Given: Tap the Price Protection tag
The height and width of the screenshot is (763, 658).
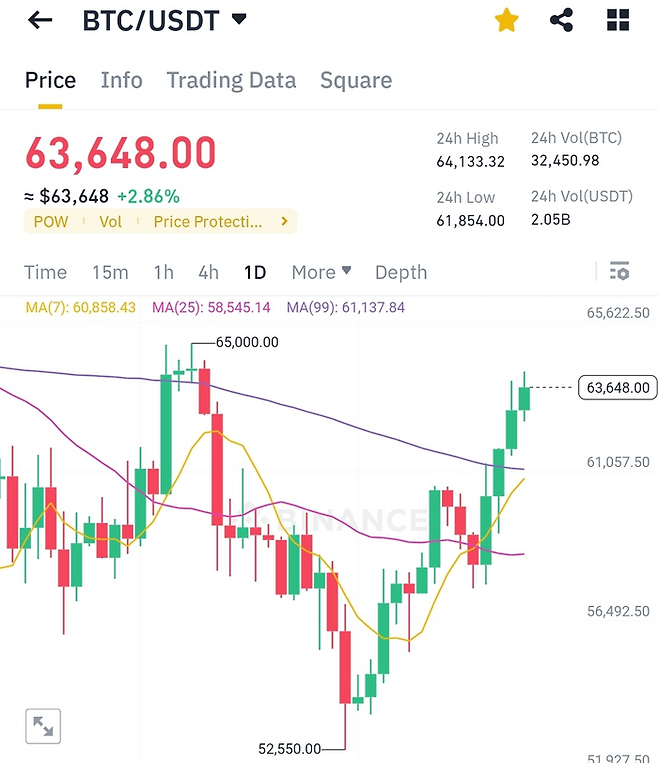Looking at the screenshot, I should pos(208,221).
